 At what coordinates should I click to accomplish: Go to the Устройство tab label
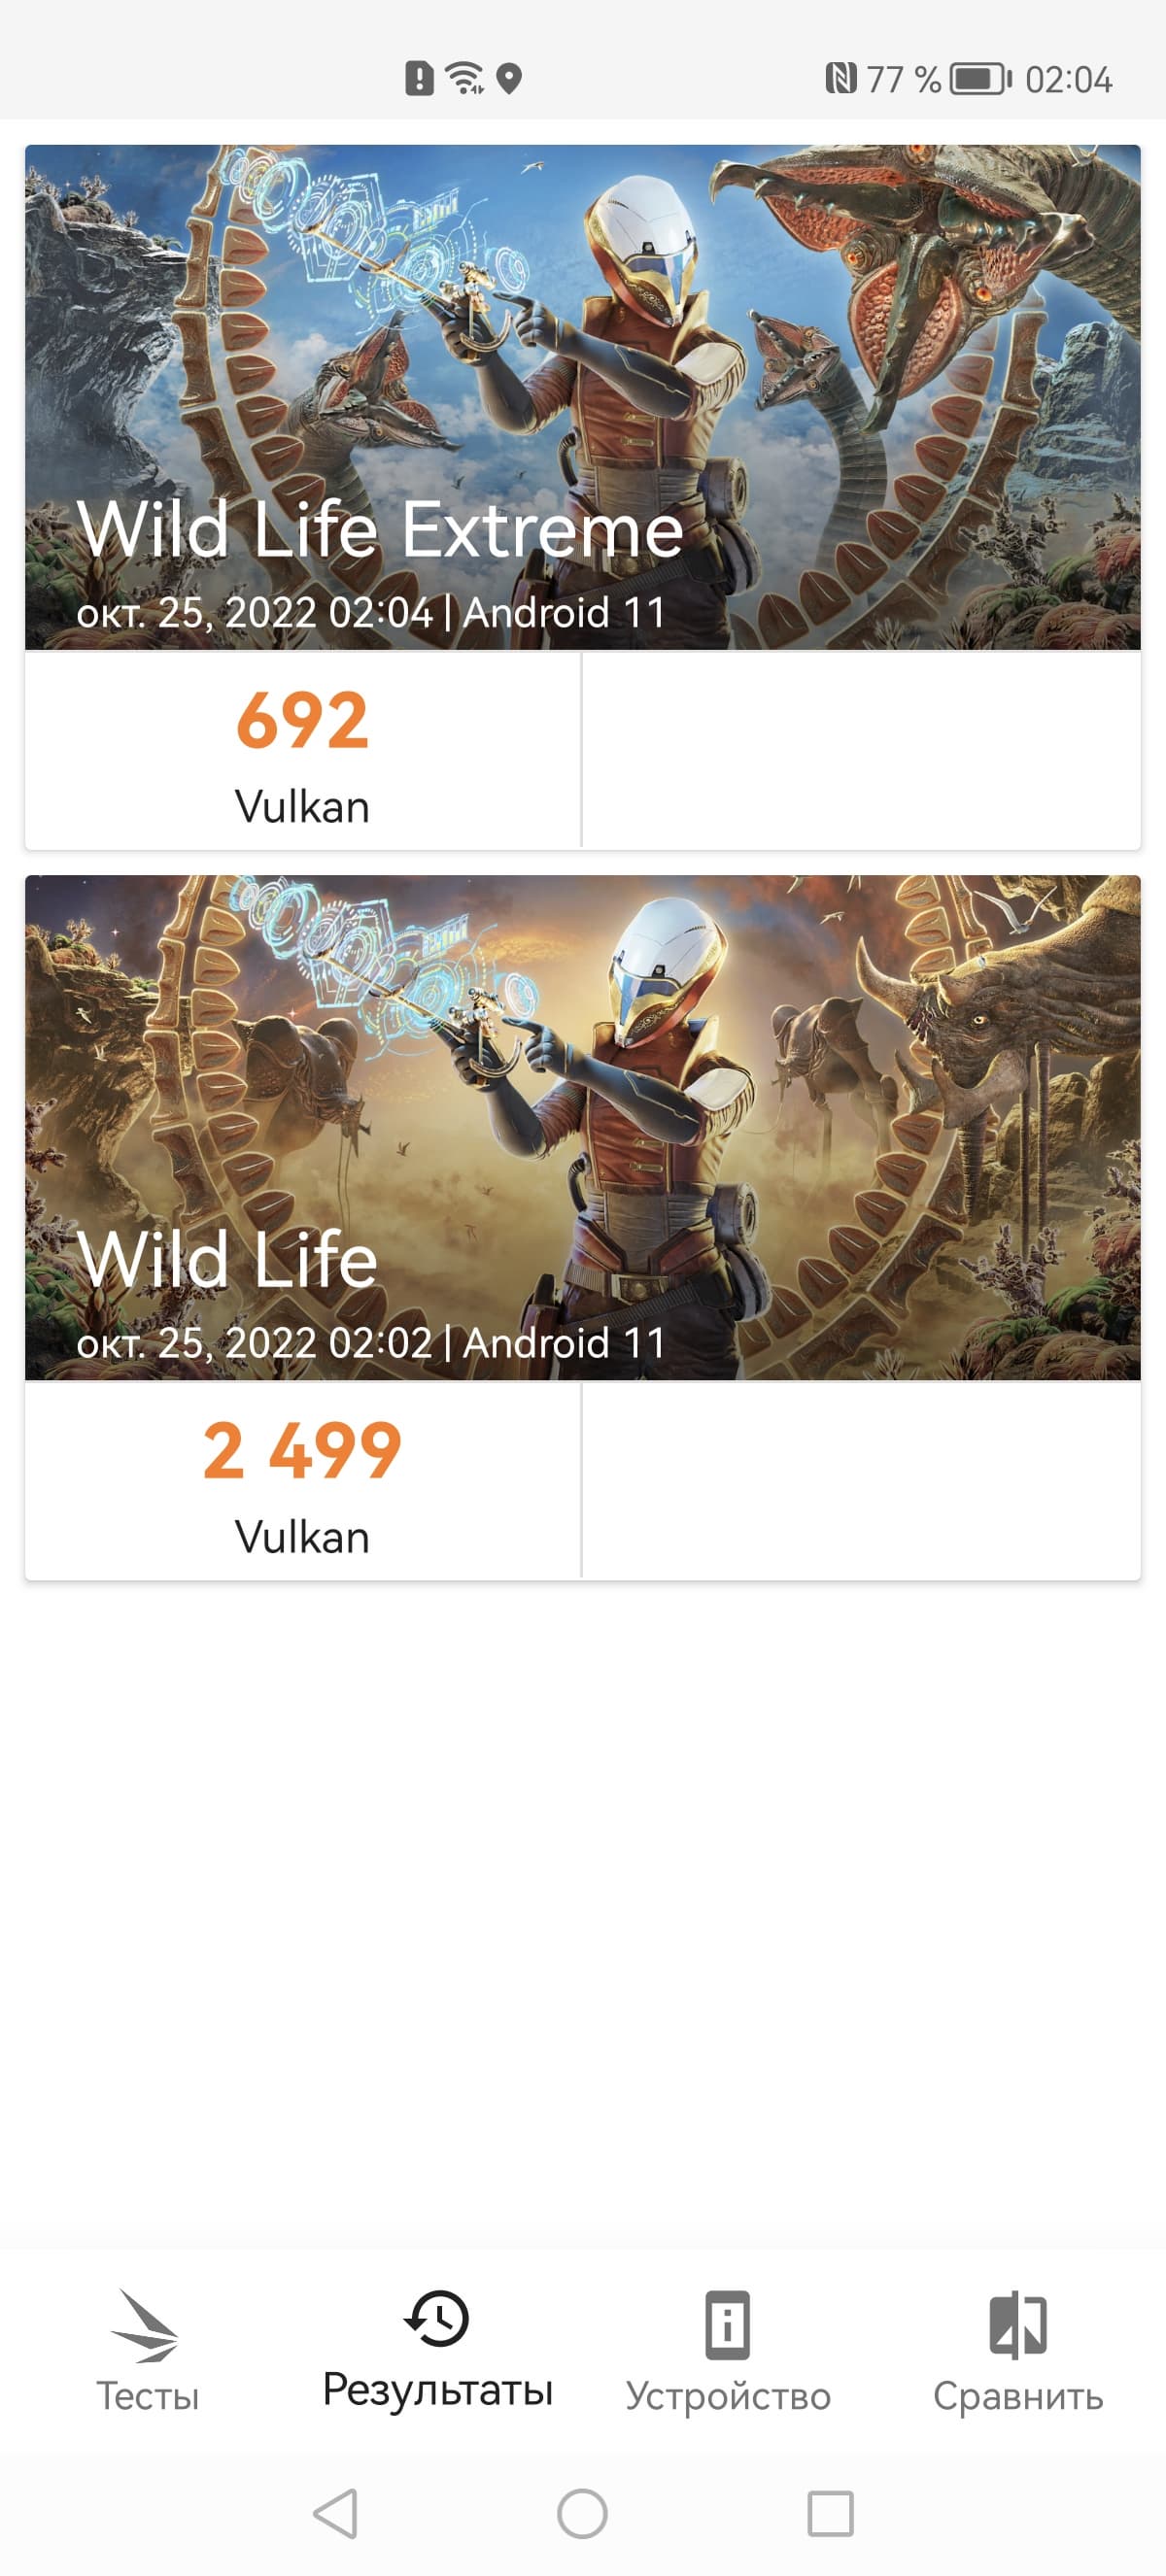point(728,2397)
